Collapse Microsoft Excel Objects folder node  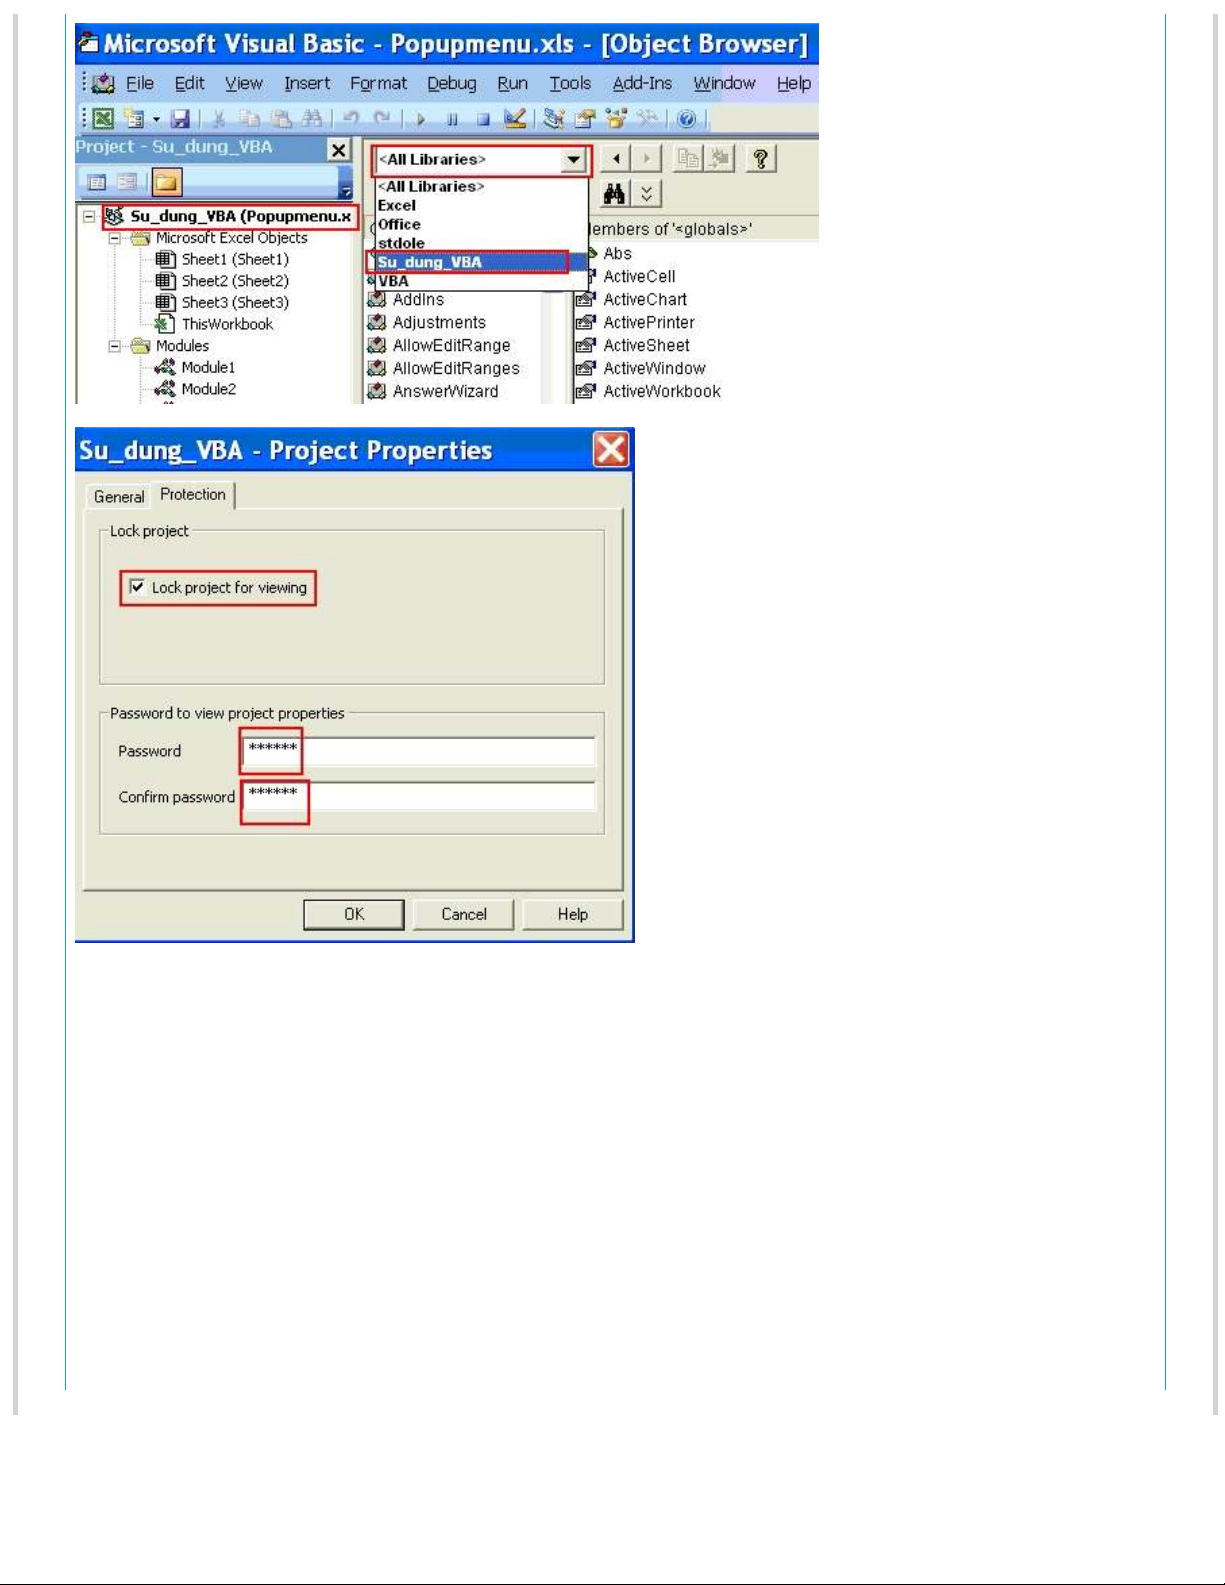point(115,238)
